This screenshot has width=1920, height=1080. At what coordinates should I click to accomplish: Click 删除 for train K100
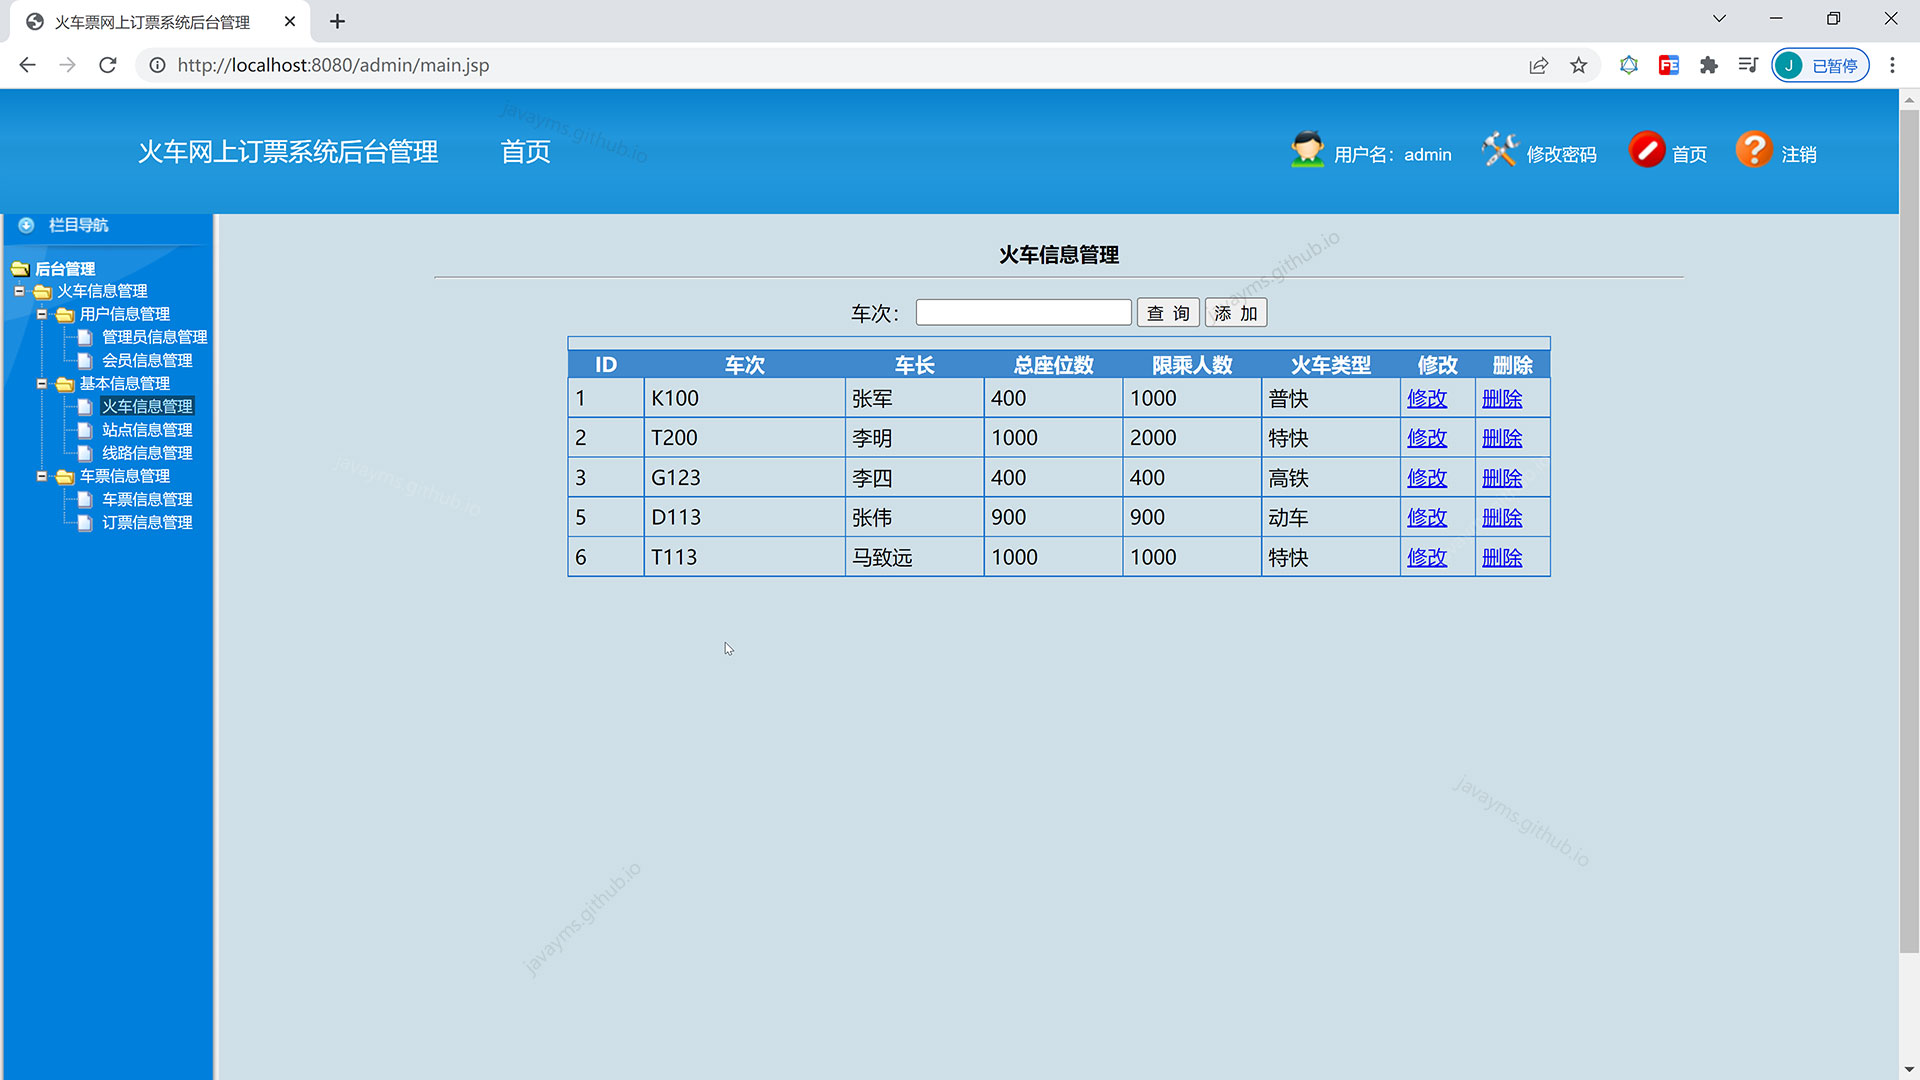[x=1502, y=398]
